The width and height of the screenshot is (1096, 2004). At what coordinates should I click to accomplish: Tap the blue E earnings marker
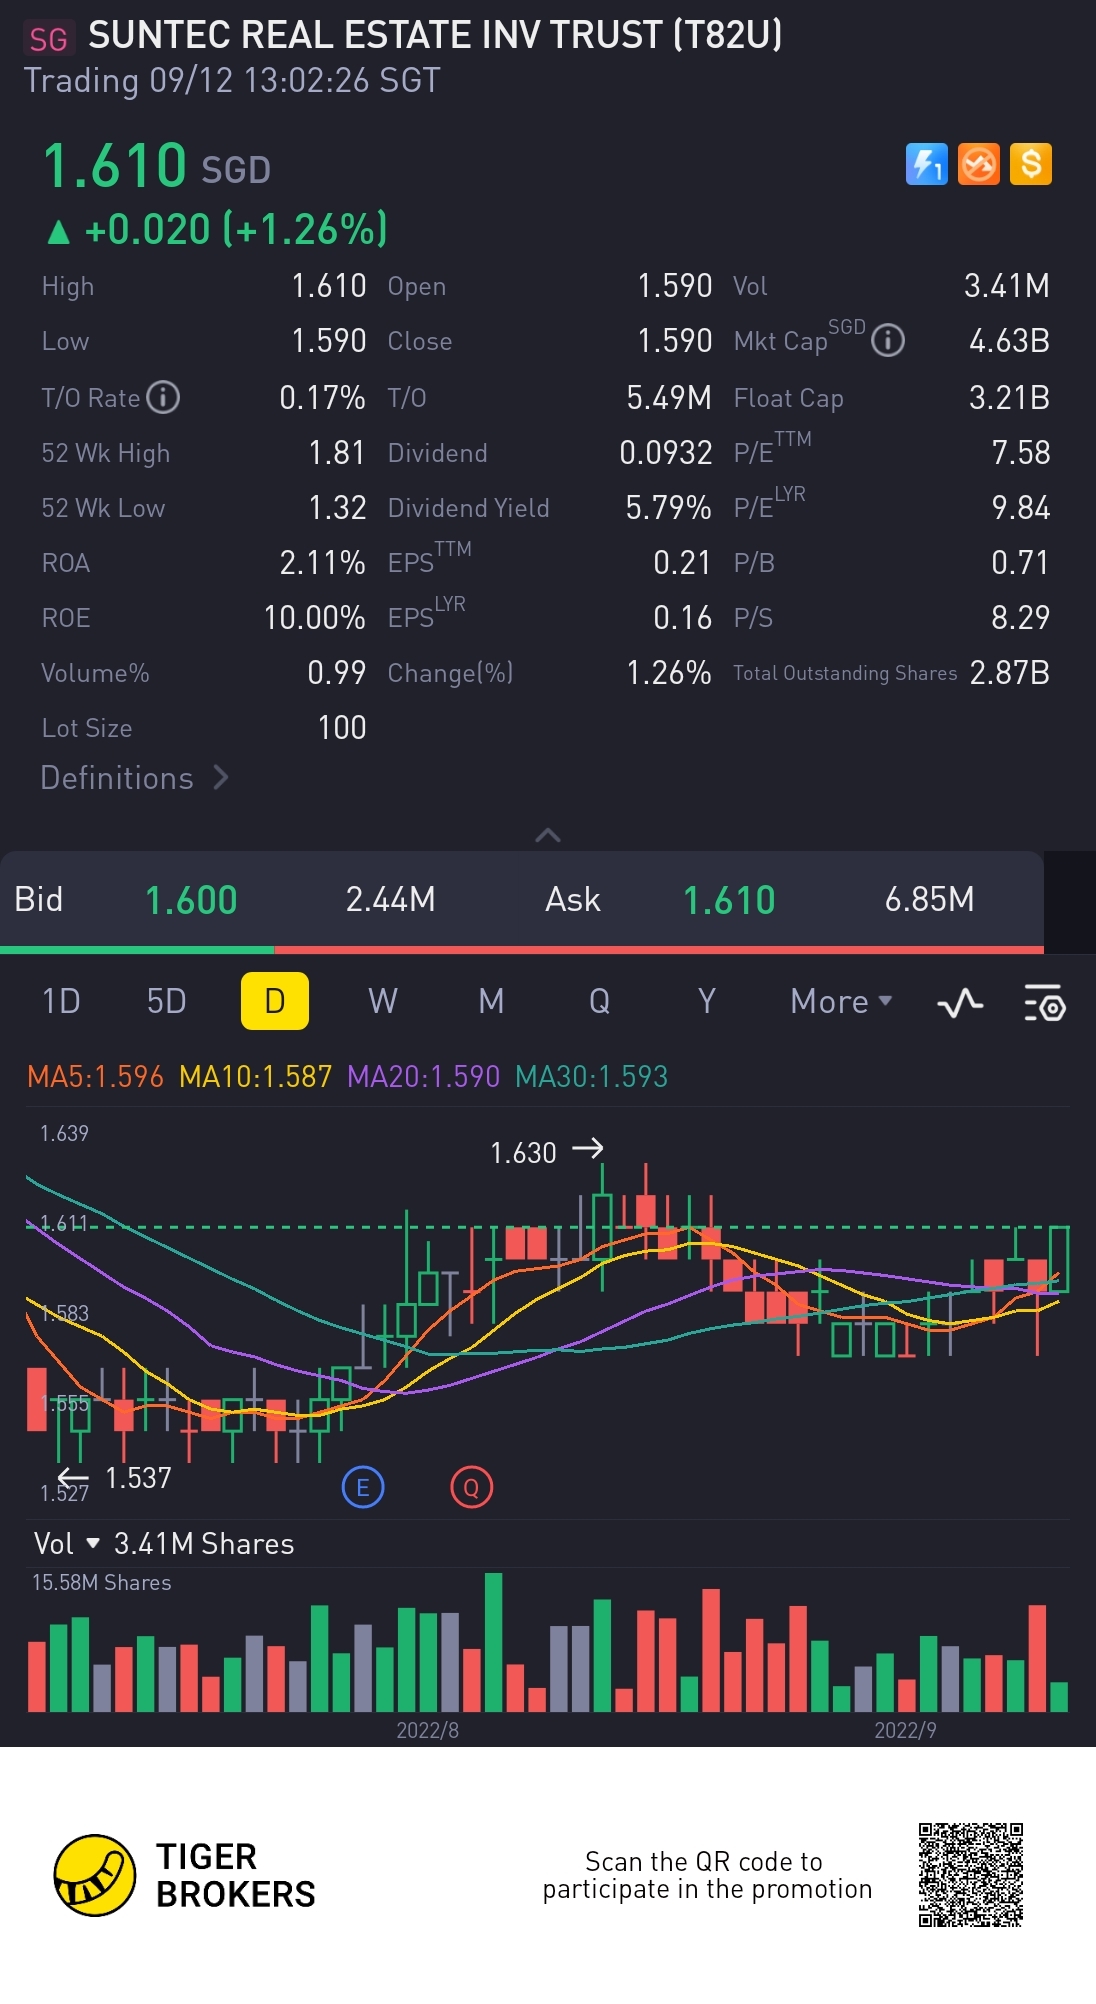pos(363,1487)
